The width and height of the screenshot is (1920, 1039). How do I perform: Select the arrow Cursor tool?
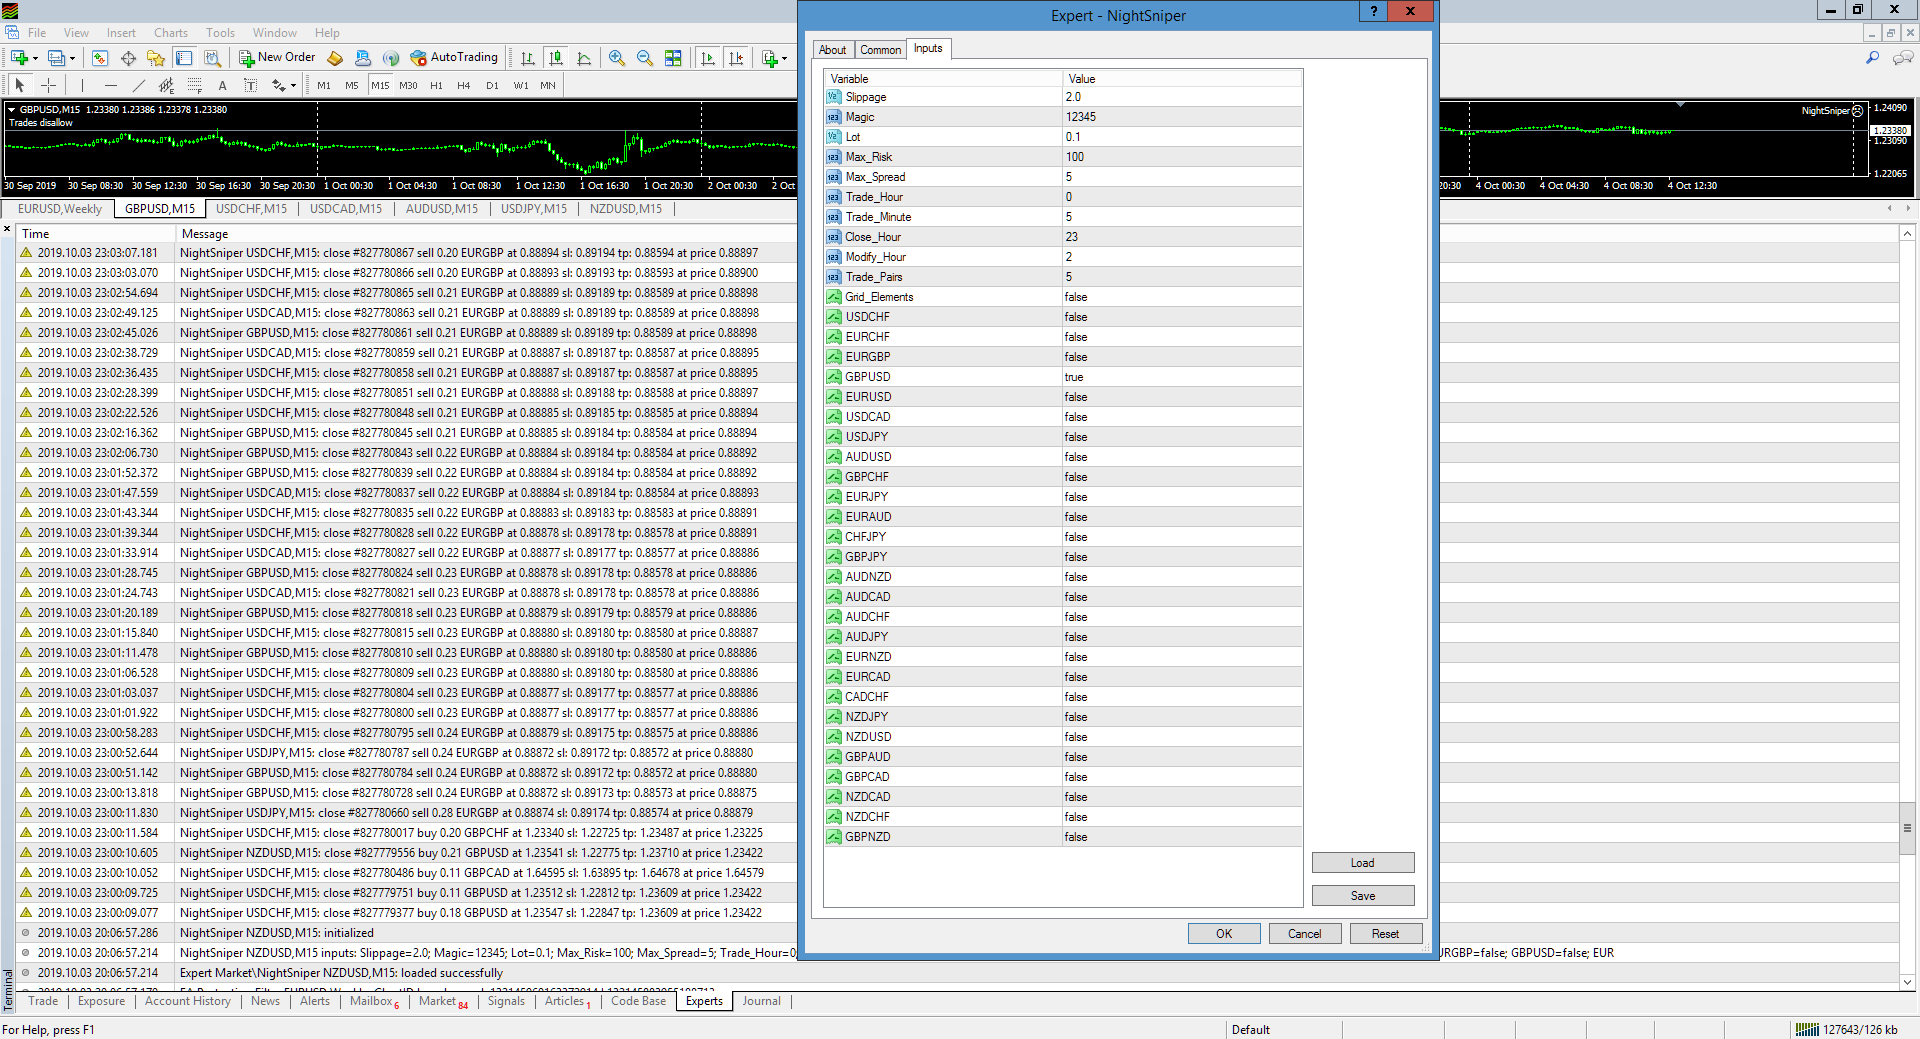(20, 85)
